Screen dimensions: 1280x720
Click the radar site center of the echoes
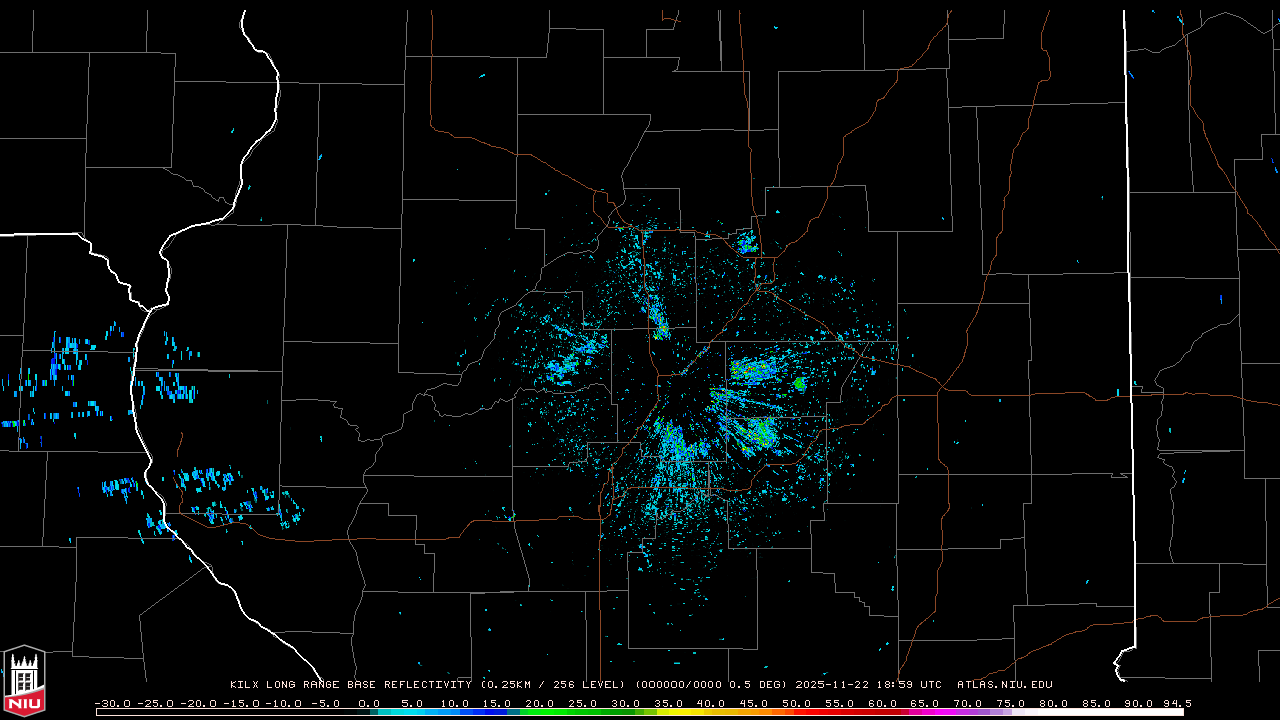pyautogui.click(x=681, y=376)
